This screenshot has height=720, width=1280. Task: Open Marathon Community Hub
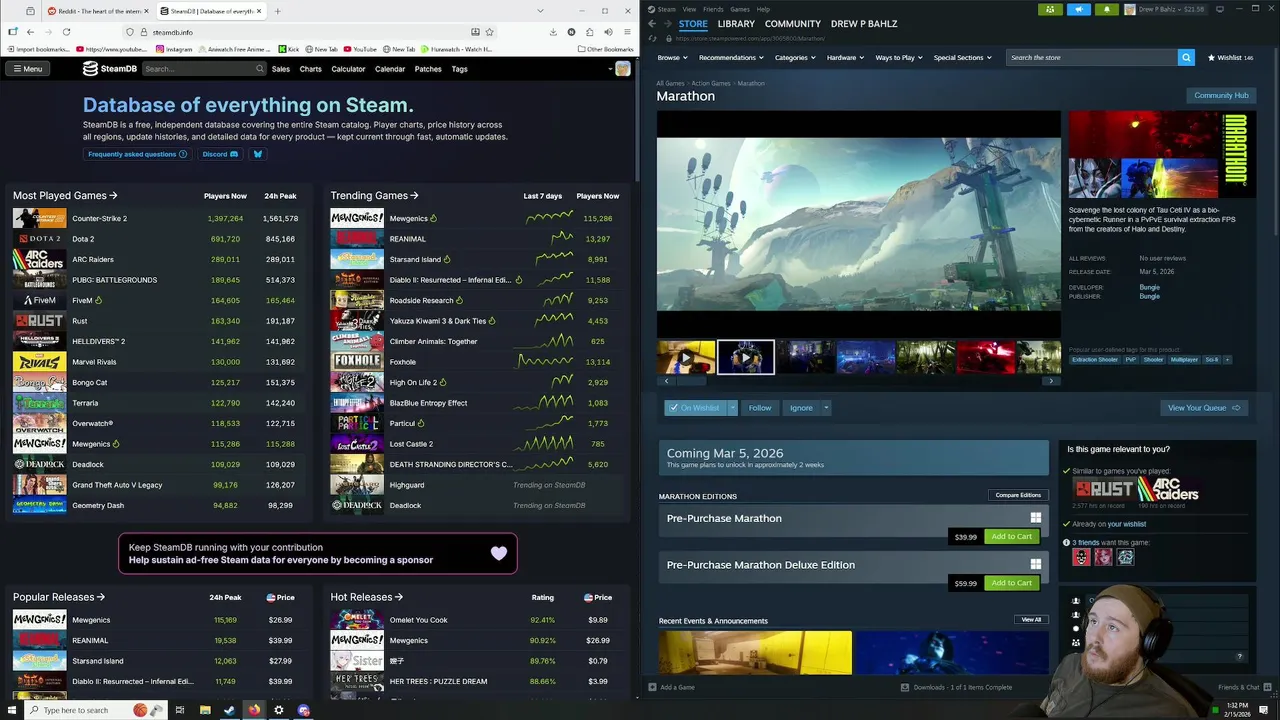click(1221, 95)
